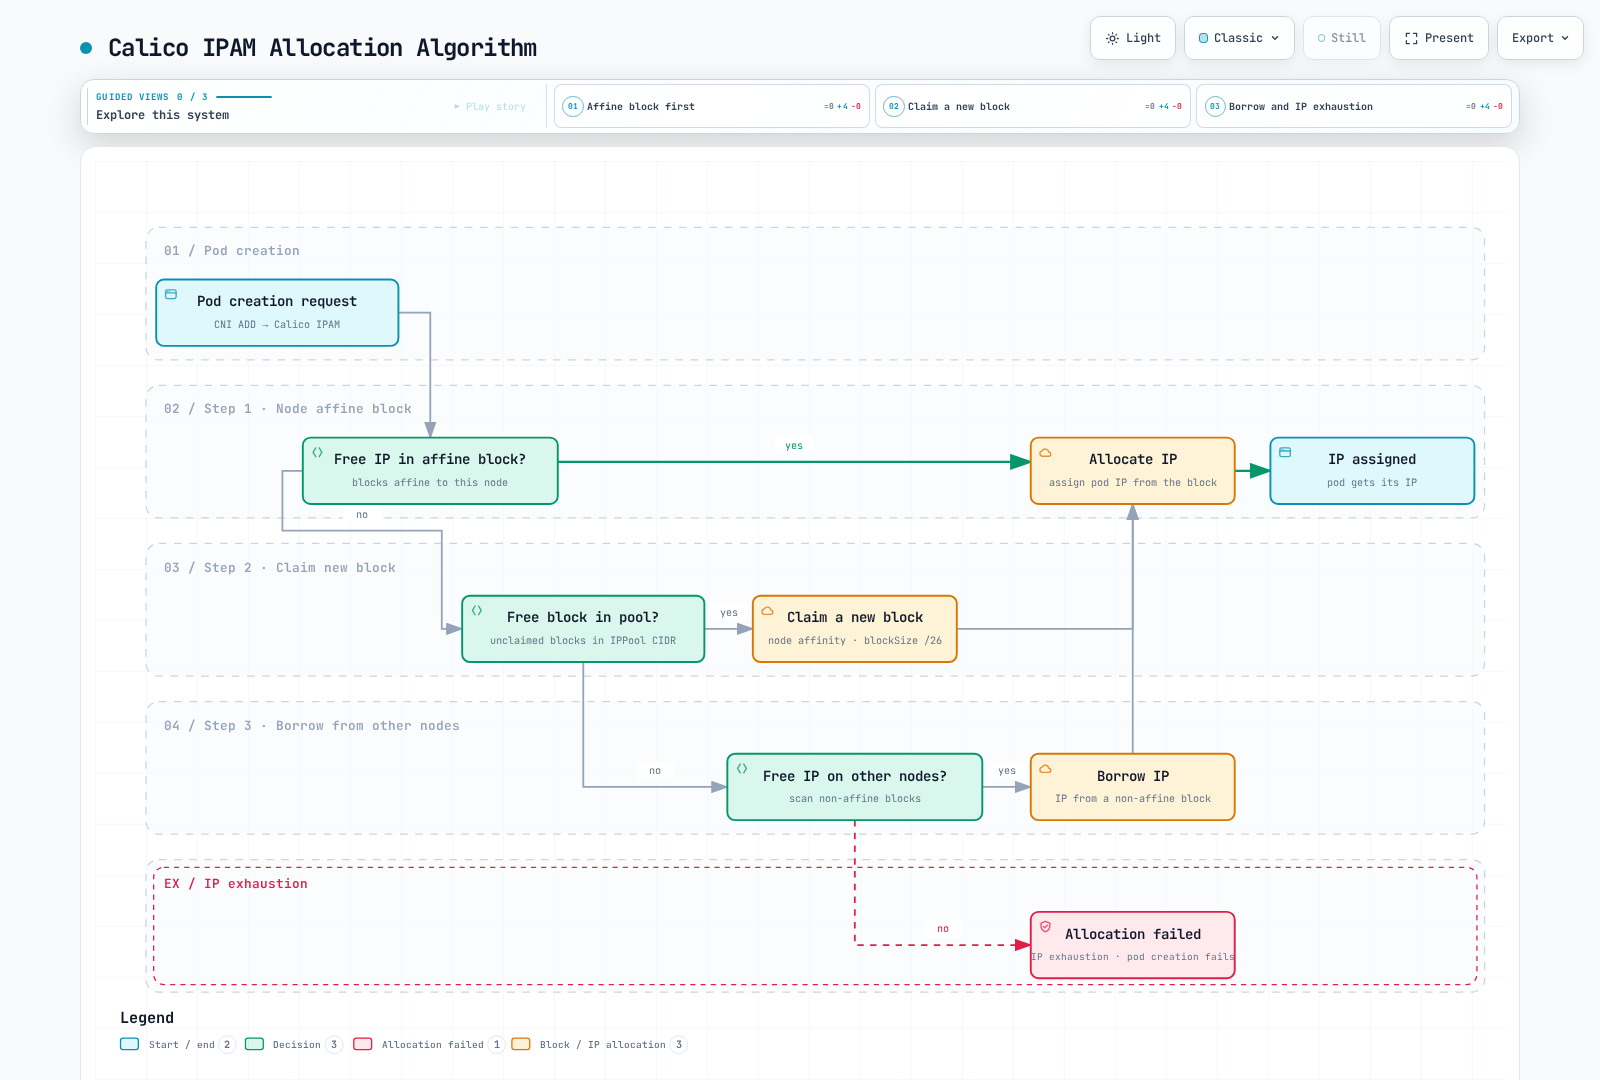The image size is (1600, 1080).
Task: Click the 'Calico IPAM Allocation Algorithm' title
Action: (322, 48)
